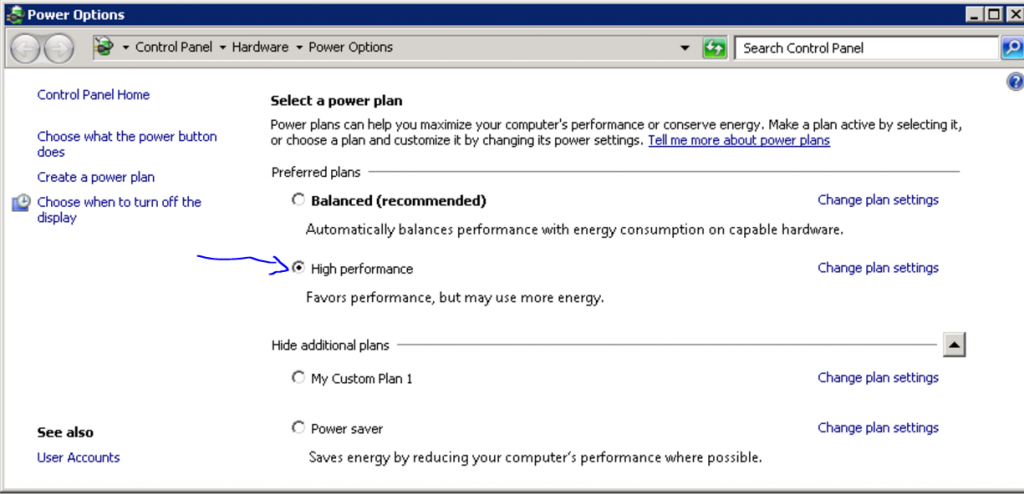Click the Back navigation arrow button
Image resolution: width=1024 pixels, height=494 pixels.
(26, 48)
